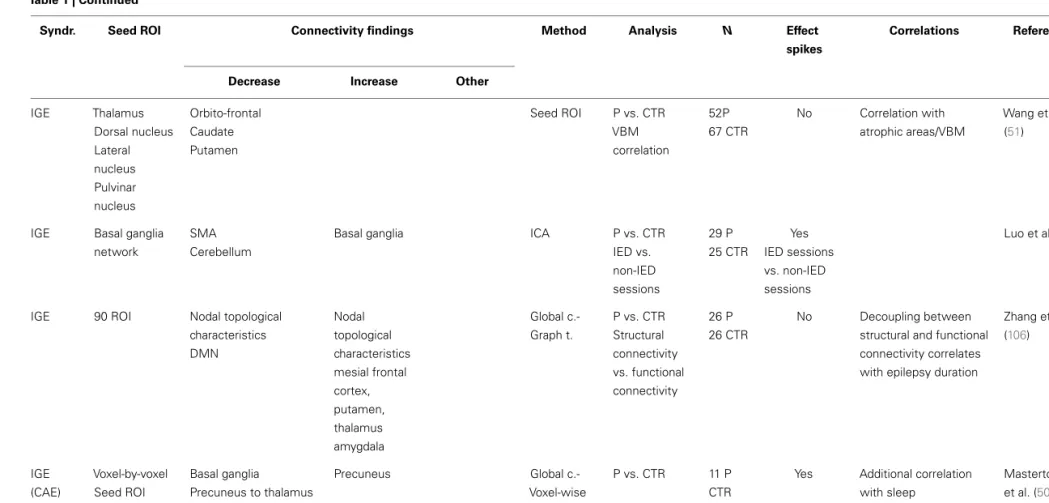Viewport: 1049px width, 503px height.
Task: Click the ICA method cell
Action: 540,233
